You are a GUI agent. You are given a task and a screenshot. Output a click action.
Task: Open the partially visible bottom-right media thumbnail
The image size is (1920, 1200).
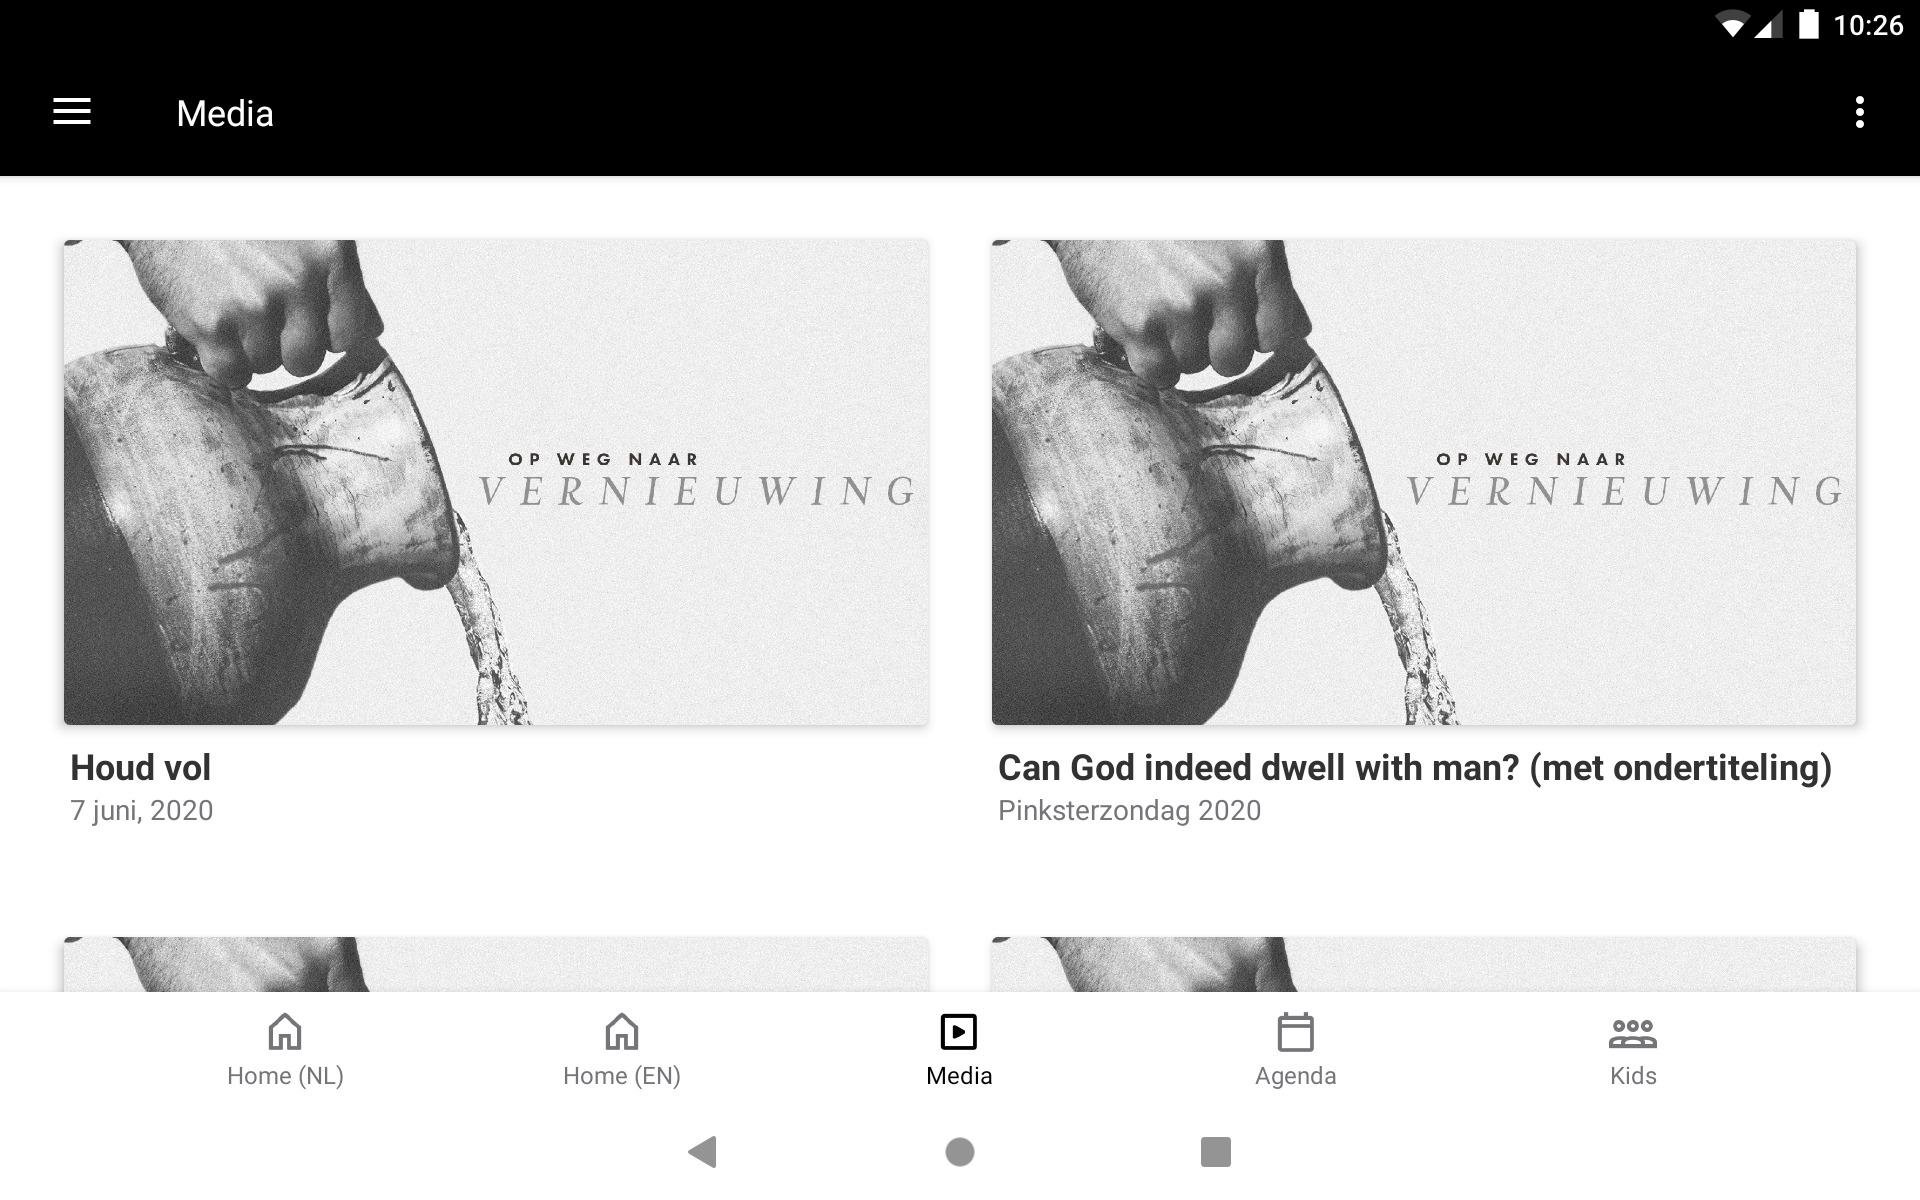tap(1423, 964)
